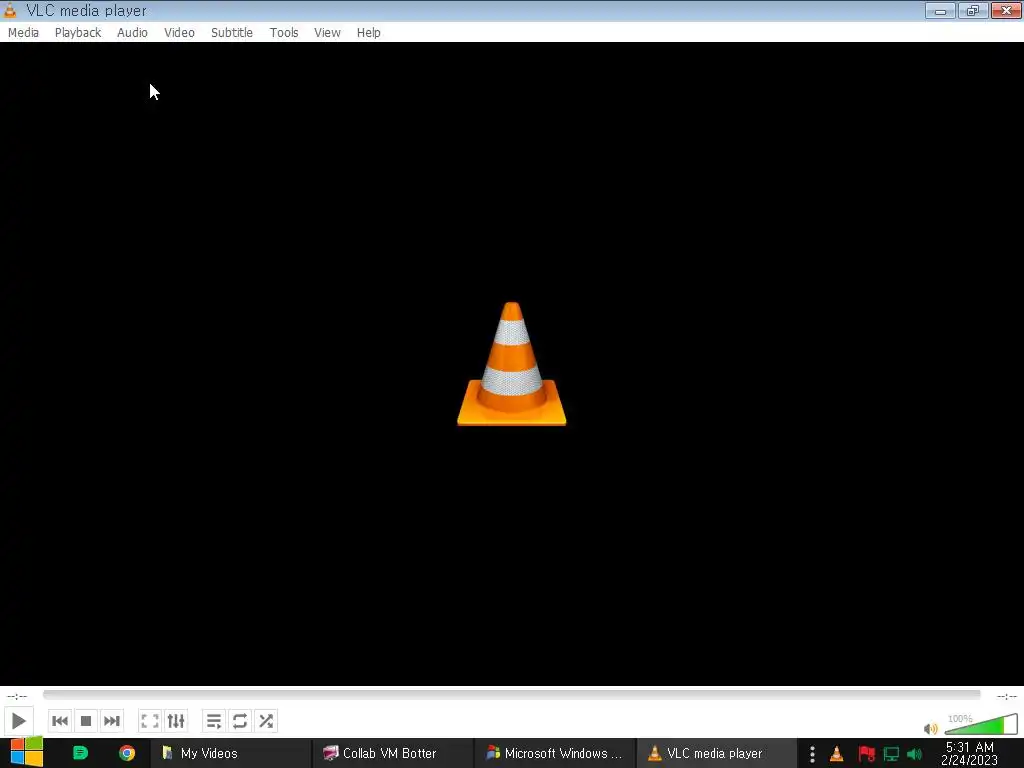Click the VLC cone logo in the video area
The image size is (1024, 768).
pos(511,364)
